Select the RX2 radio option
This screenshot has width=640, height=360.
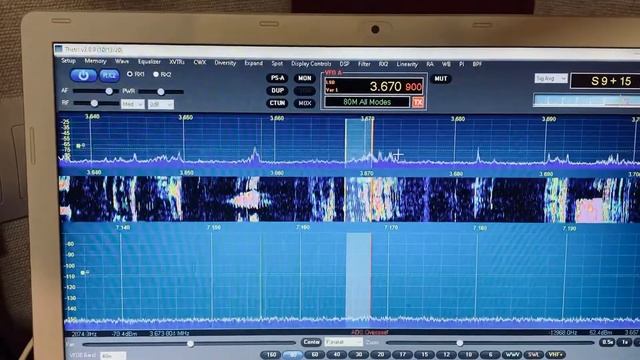pos(162,74)
